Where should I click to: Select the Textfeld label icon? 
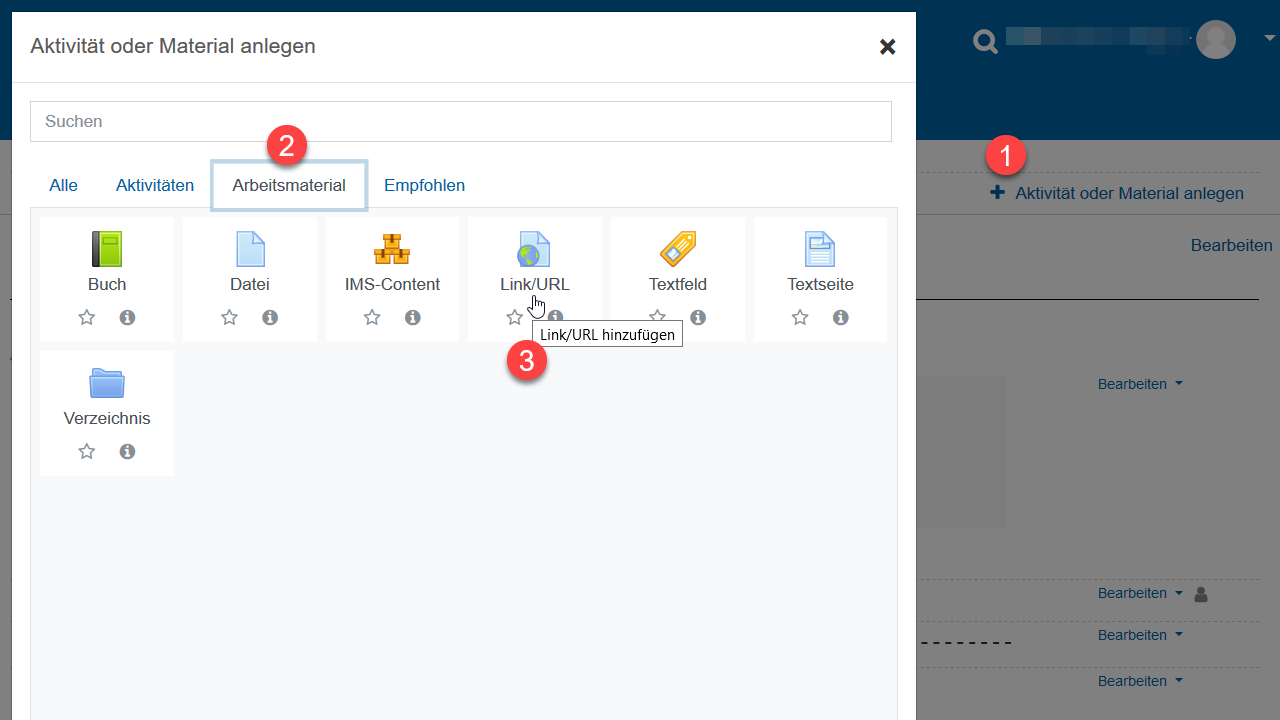pos(678,249)
